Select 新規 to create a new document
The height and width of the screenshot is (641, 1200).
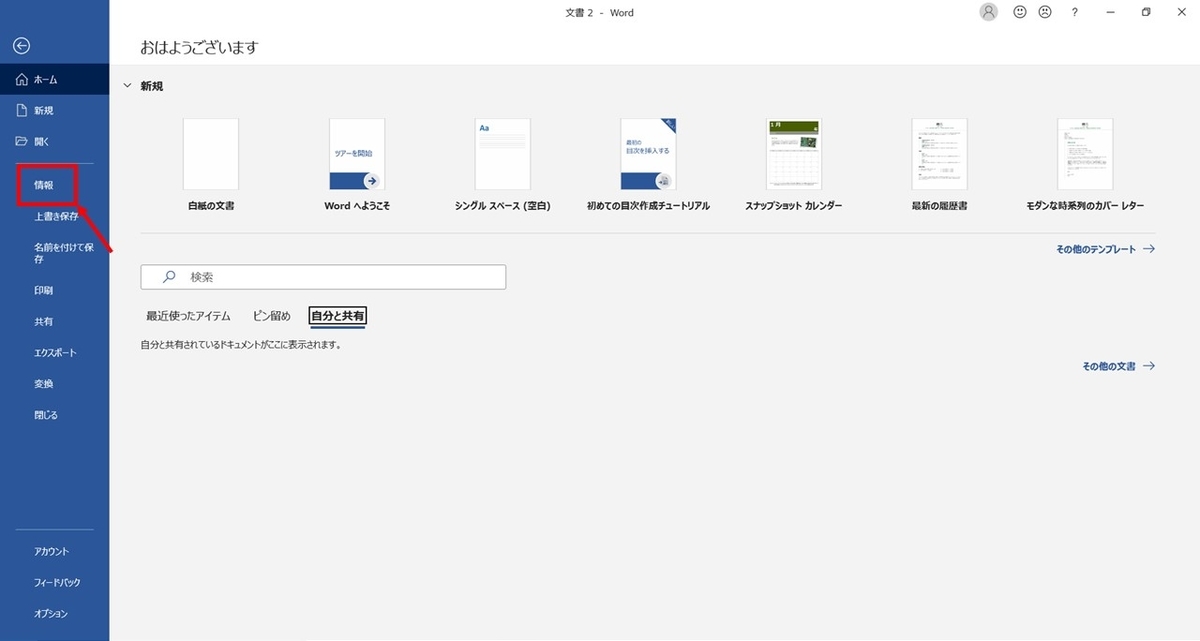43,110
